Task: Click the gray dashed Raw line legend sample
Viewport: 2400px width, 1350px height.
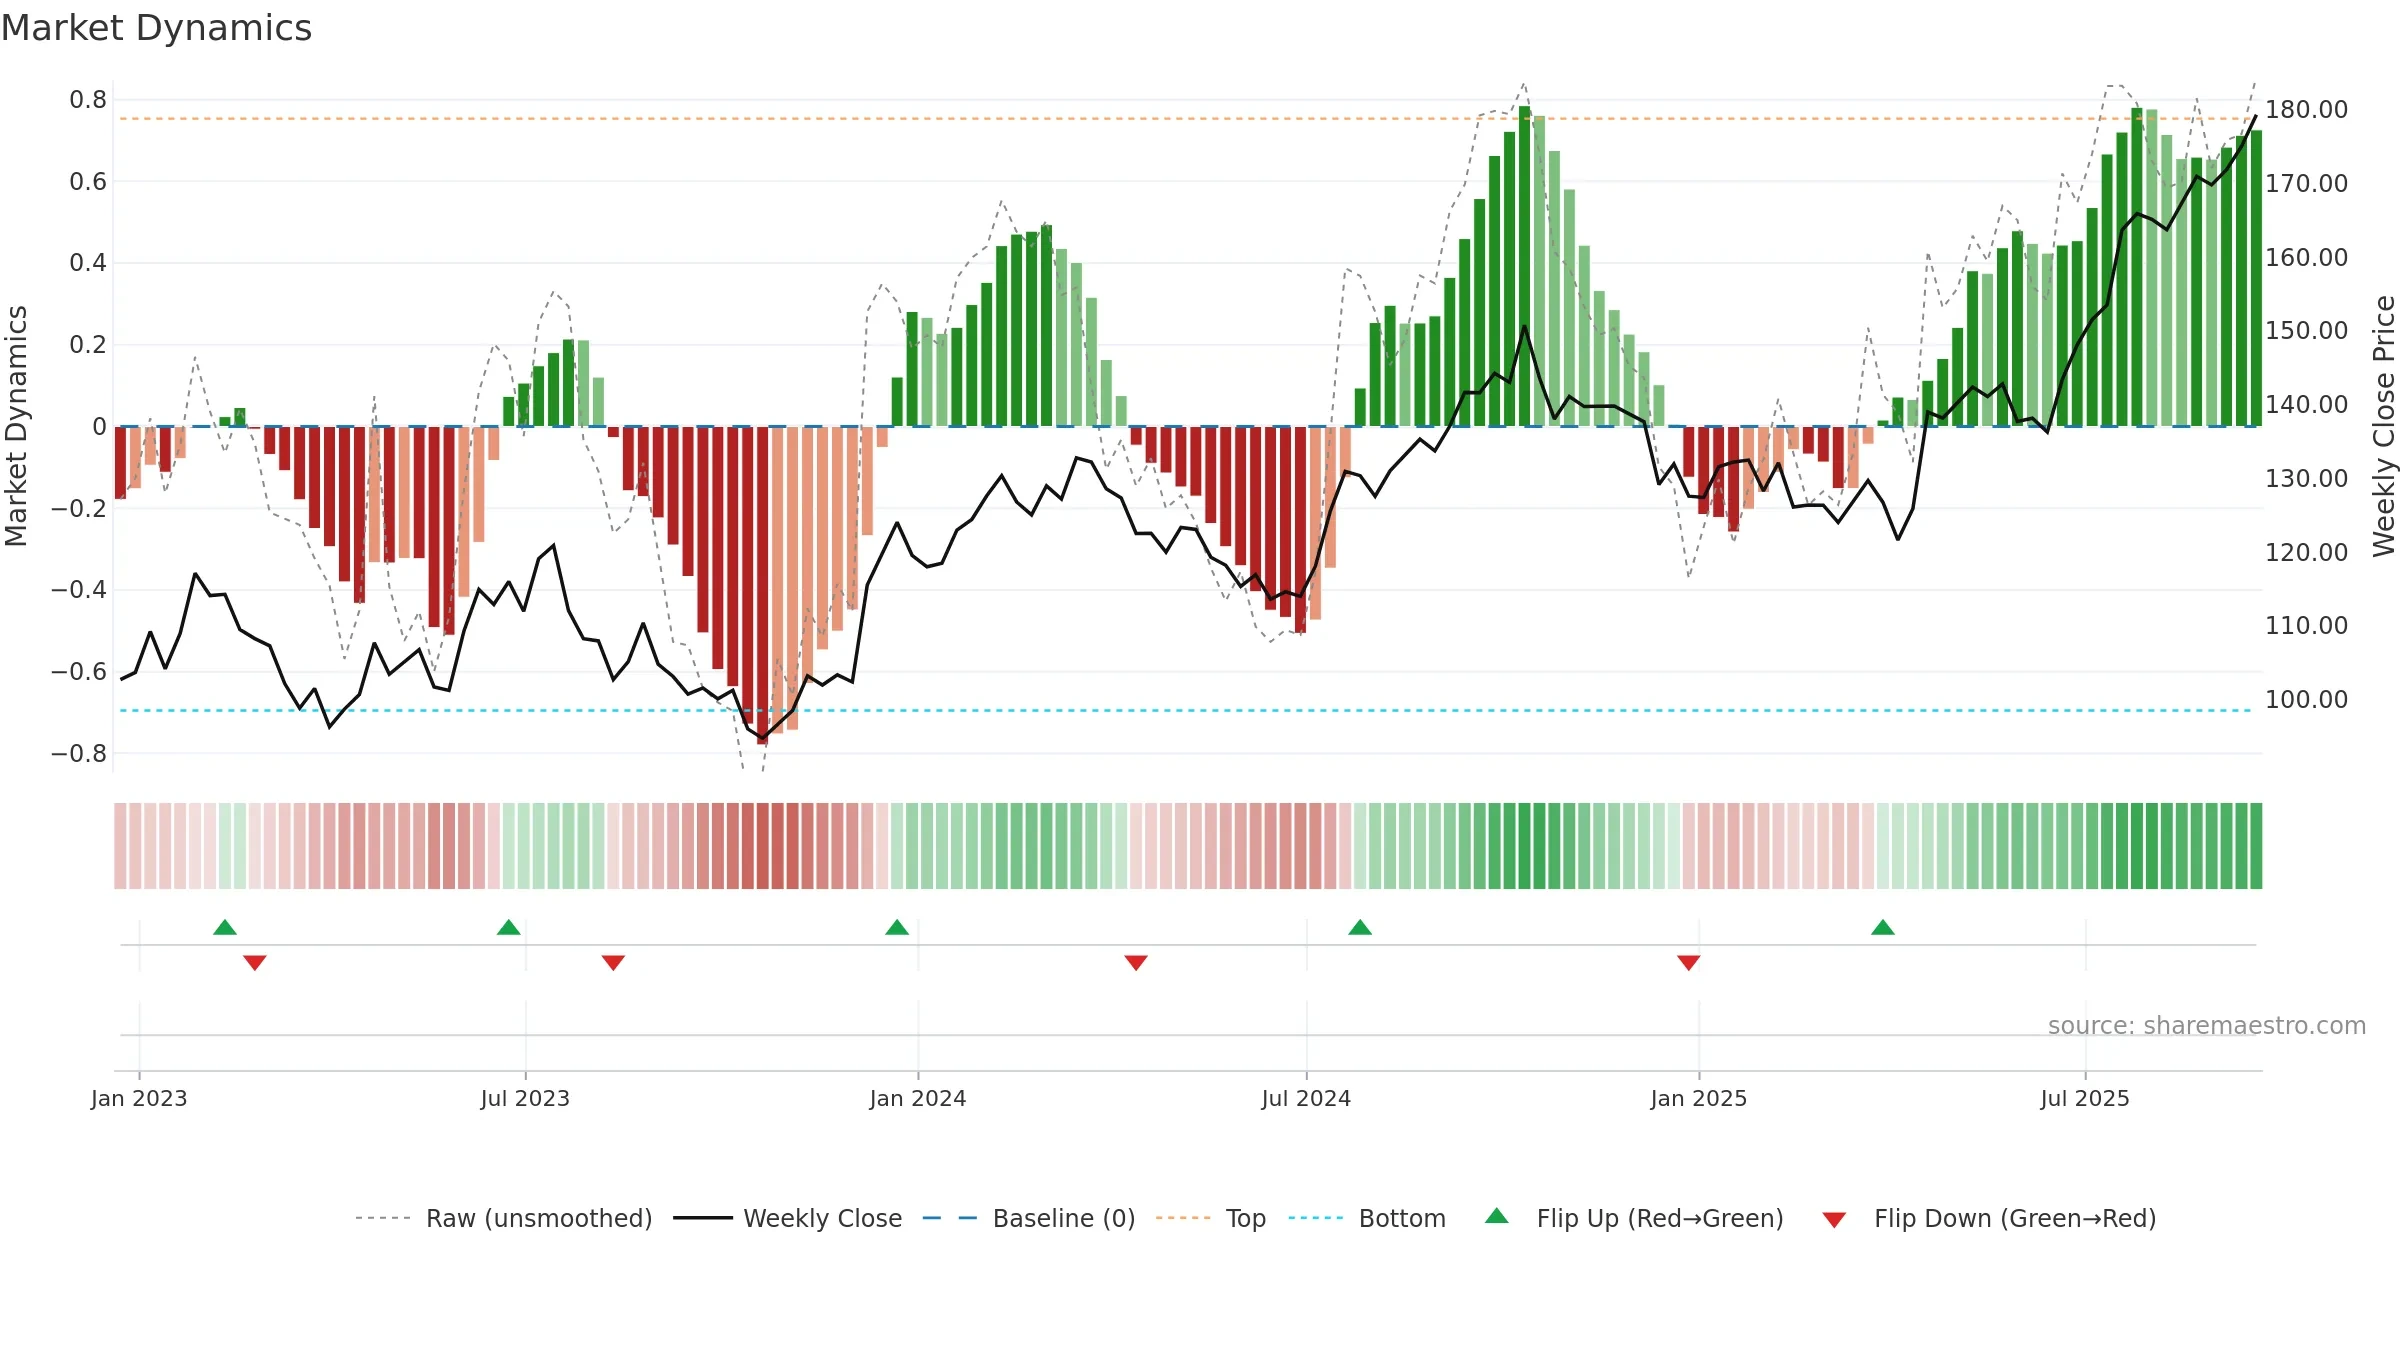Action: click(x=383, y=1218)
